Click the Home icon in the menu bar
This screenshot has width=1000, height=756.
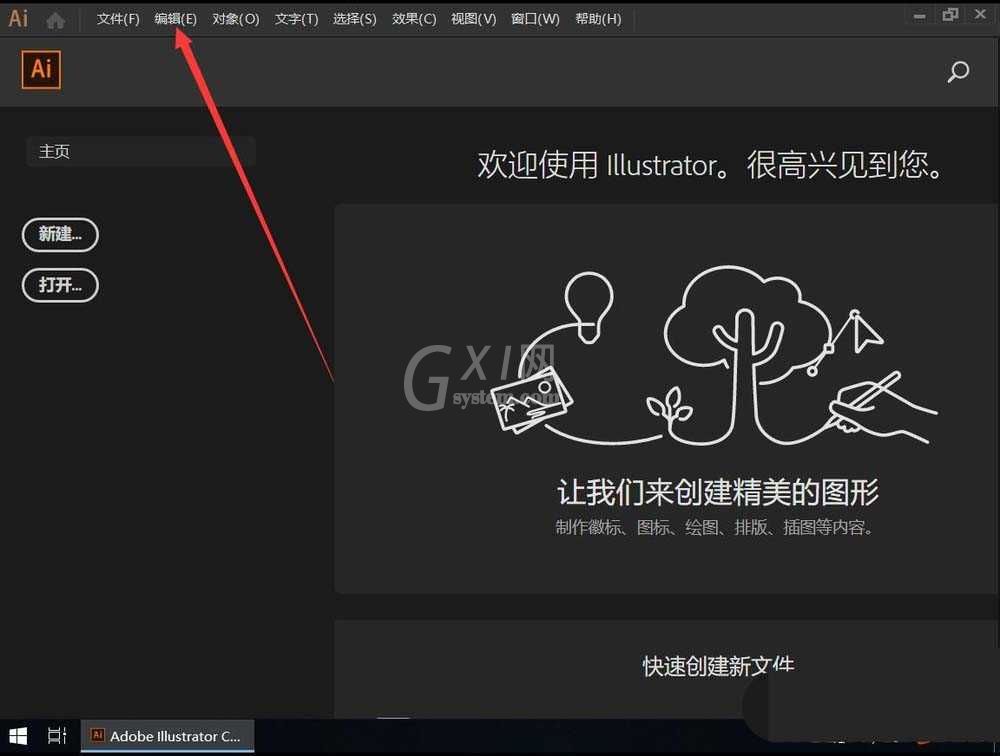click(55, 20)
